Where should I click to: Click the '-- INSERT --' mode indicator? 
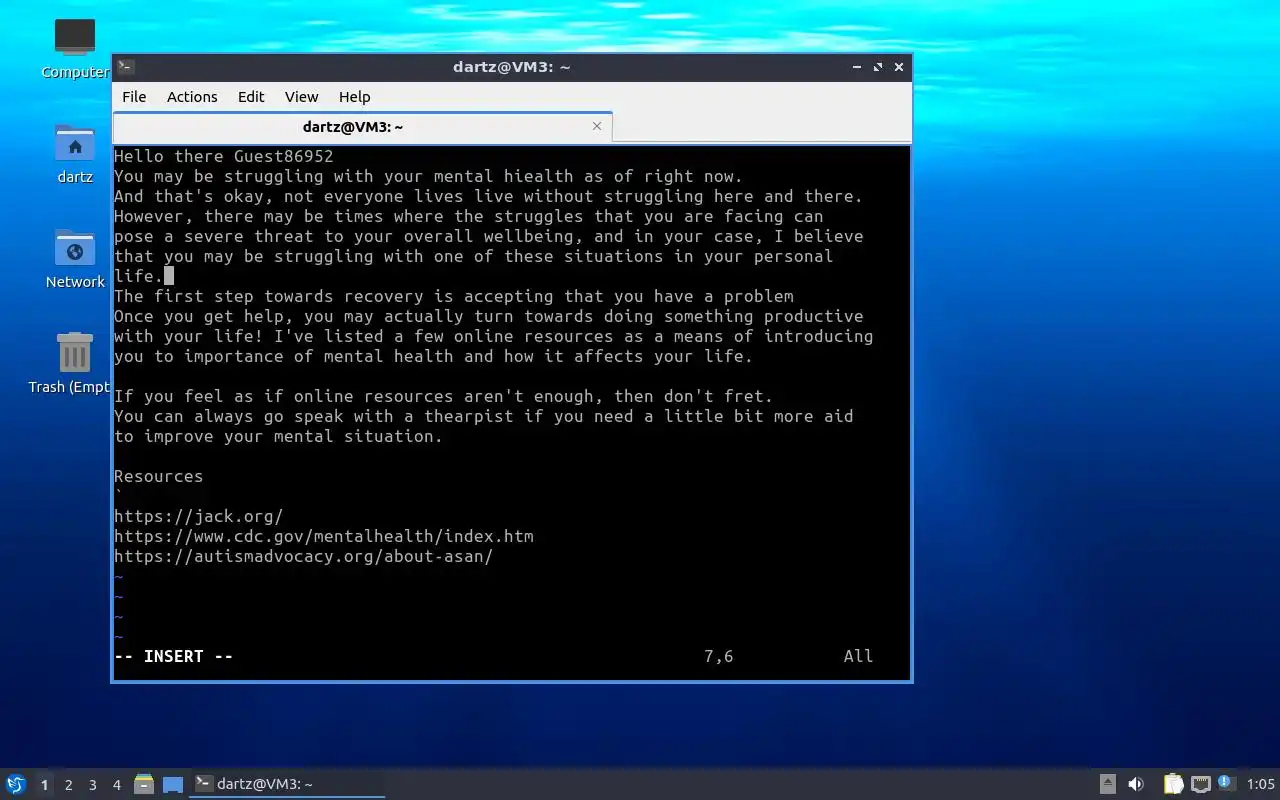(x=173, y=656)
